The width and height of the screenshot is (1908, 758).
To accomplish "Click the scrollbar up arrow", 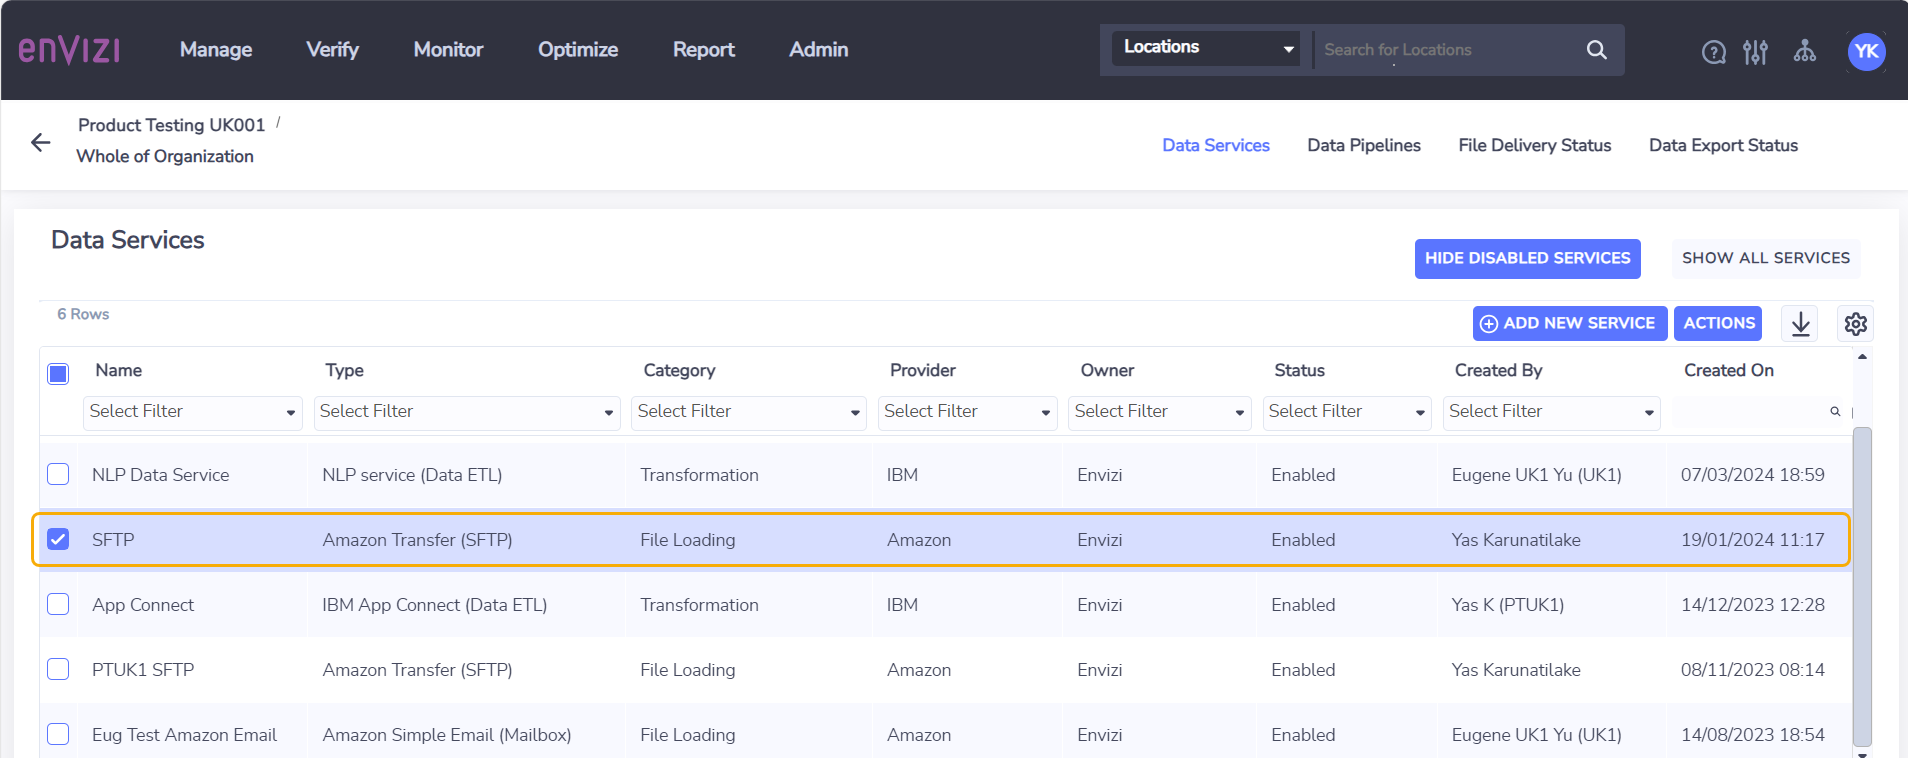I will pos(1862,357).
